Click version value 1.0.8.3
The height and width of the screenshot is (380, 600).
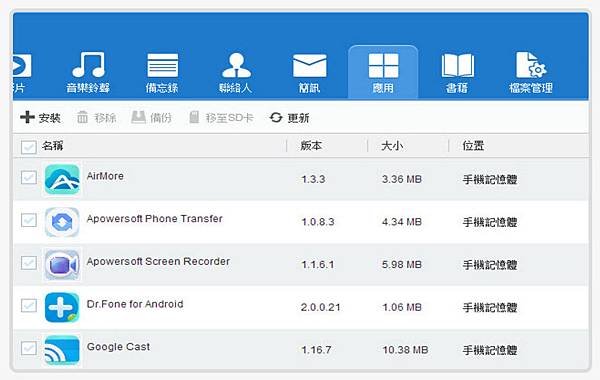pyautogui.click(x=318, y=222)
